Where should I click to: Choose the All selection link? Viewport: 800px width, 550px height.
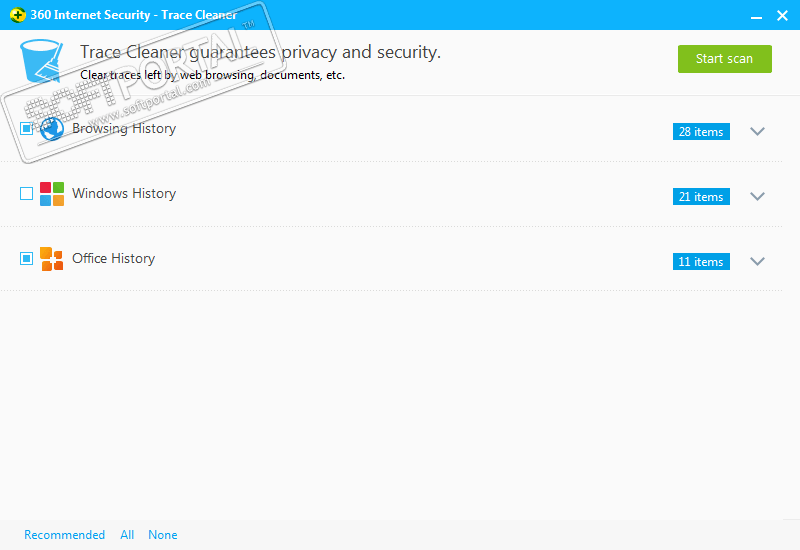click(127, 535)
